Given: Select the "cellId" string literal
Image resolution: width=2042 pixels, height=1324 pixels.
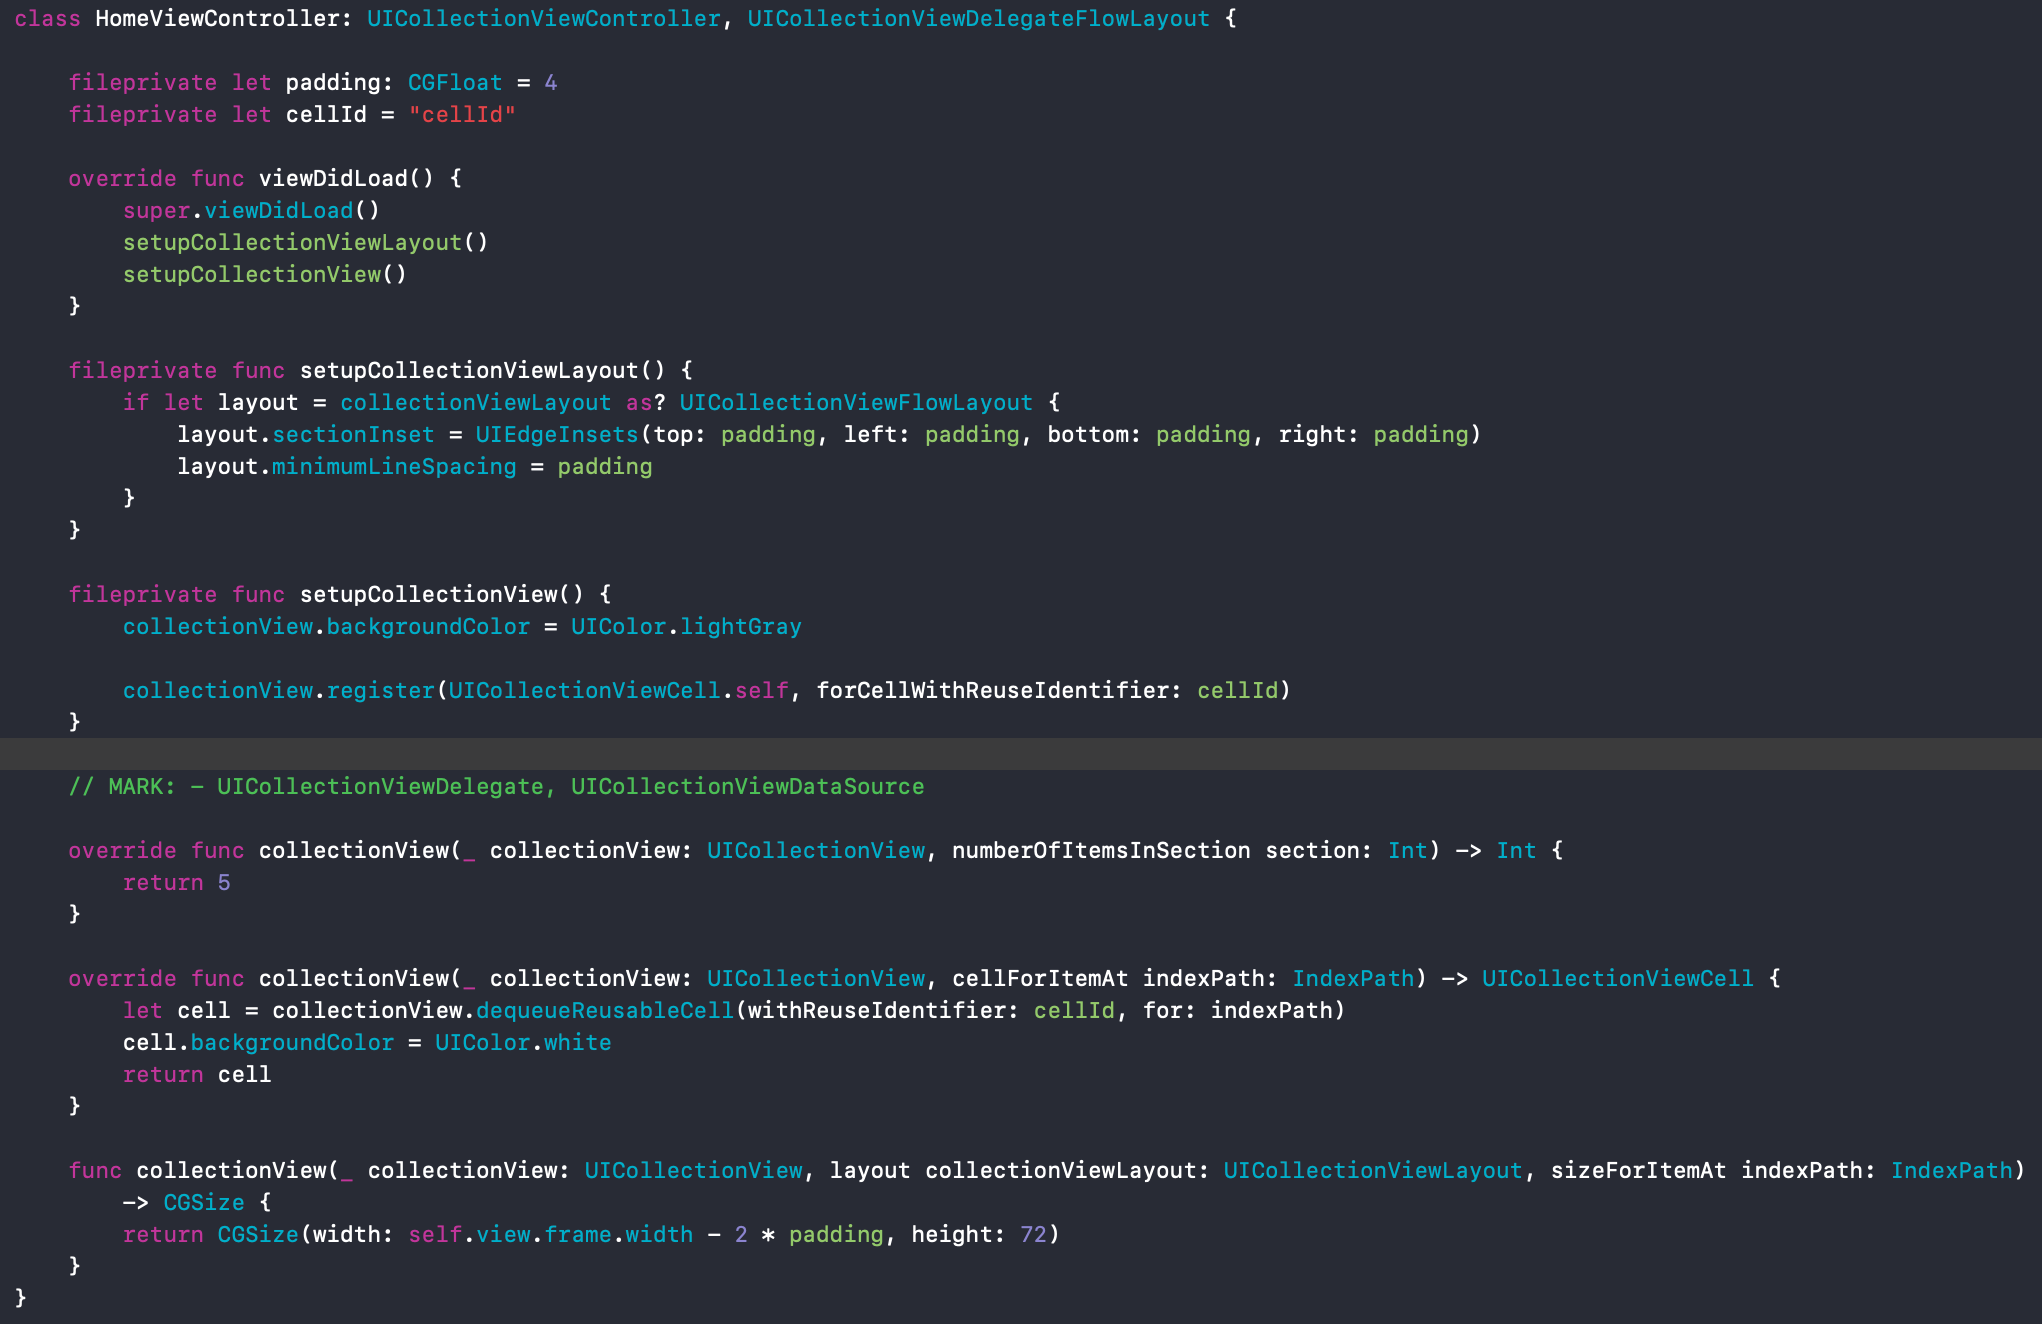Looking at the screenshot, I should pos(462,114).
